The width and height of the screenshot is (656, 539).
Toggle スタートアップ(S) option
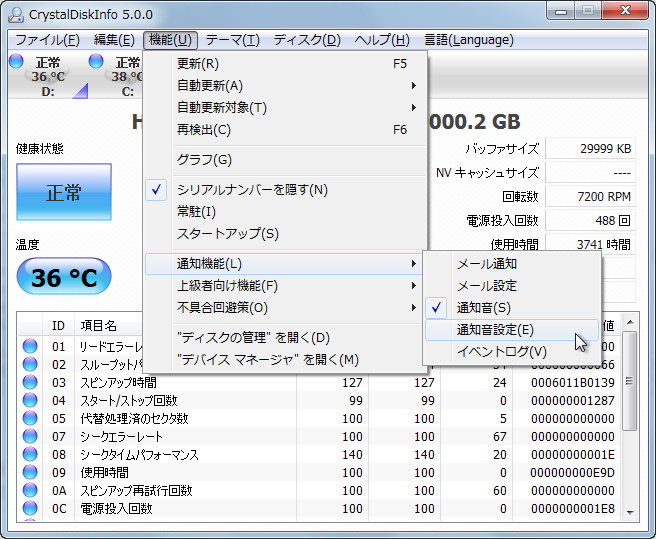[x=285, y=234]
